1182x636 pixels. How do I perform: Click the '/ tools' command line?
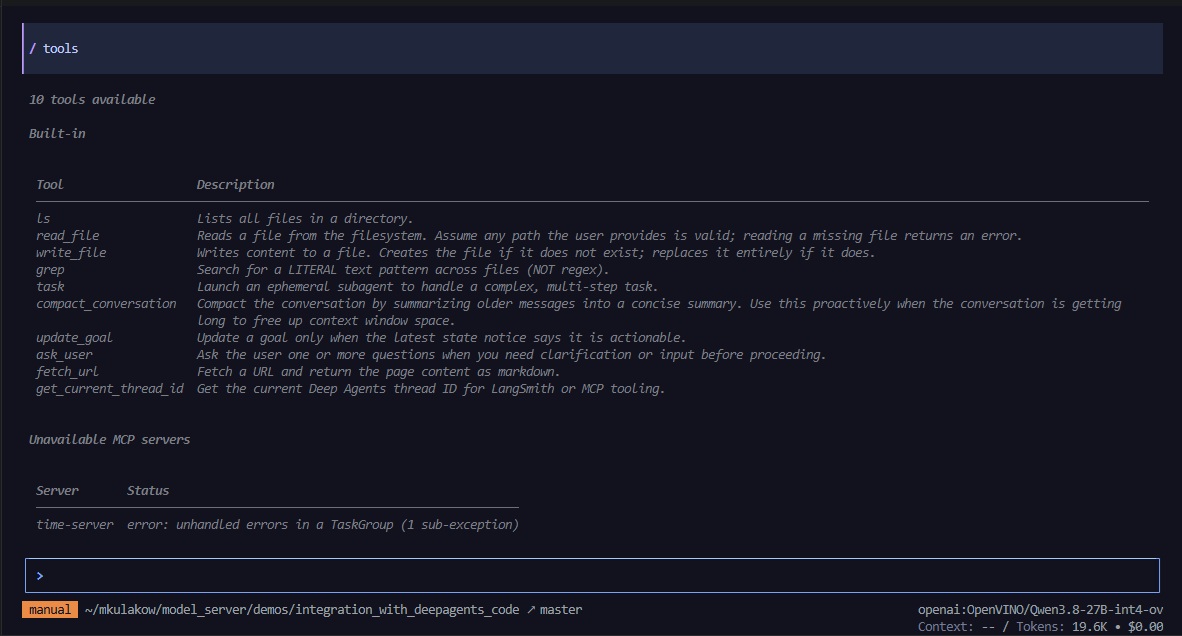click(x=592, y=48)
